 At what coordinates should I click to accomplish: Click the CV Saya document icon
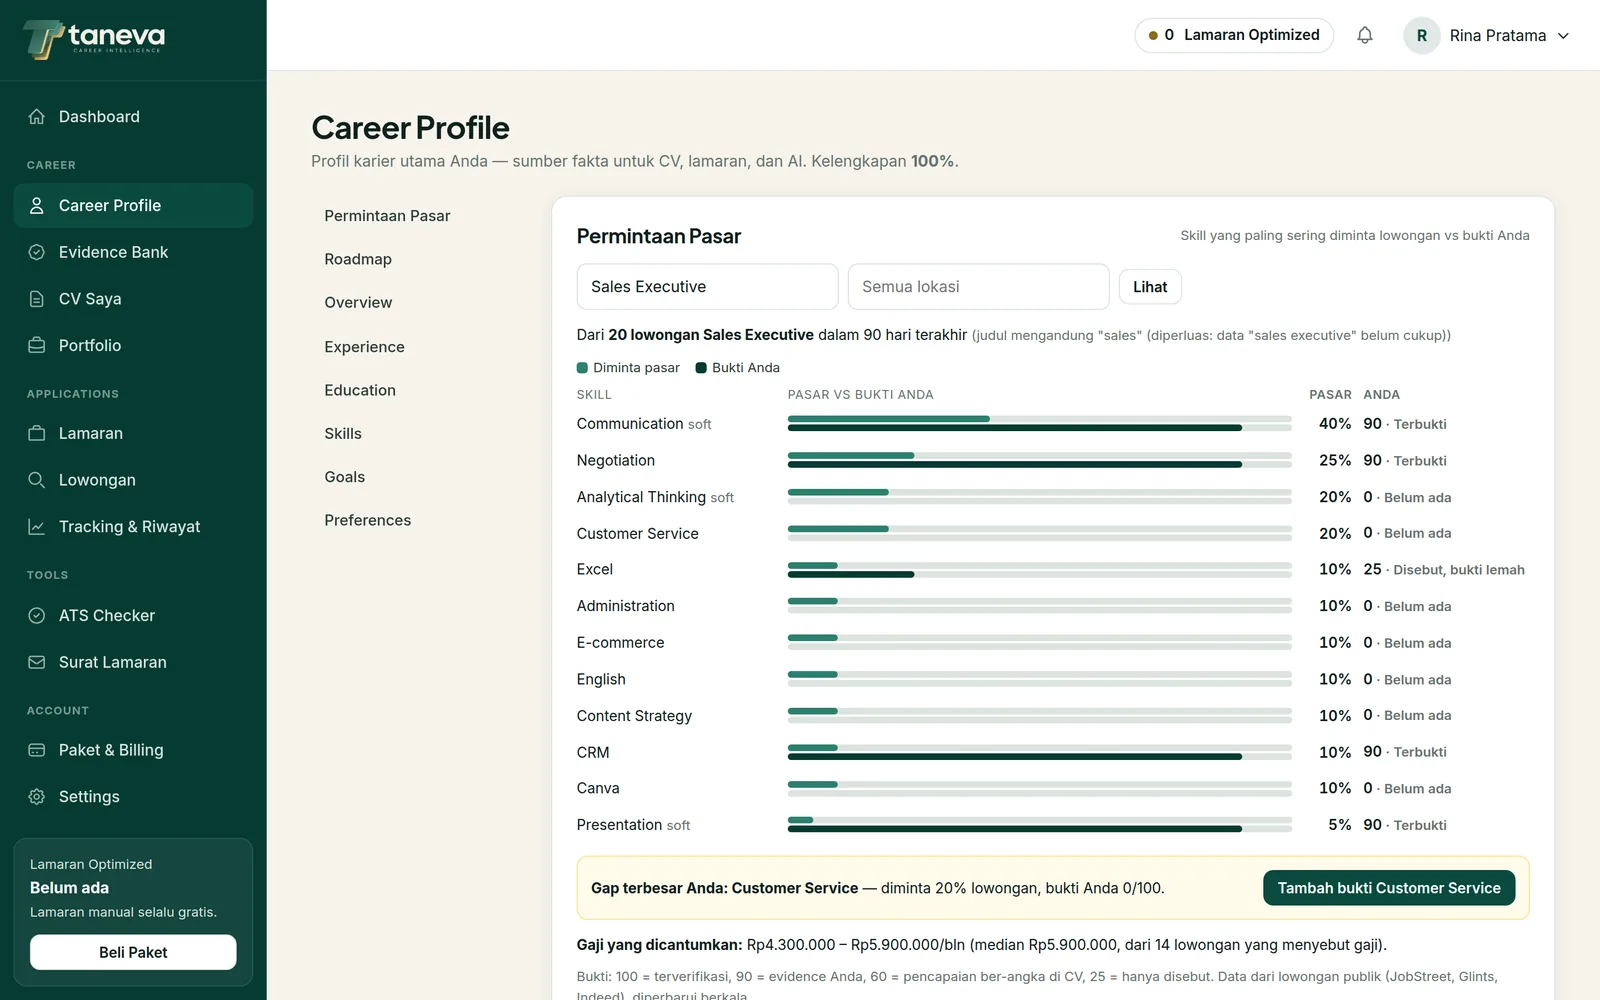coord(37,299)
